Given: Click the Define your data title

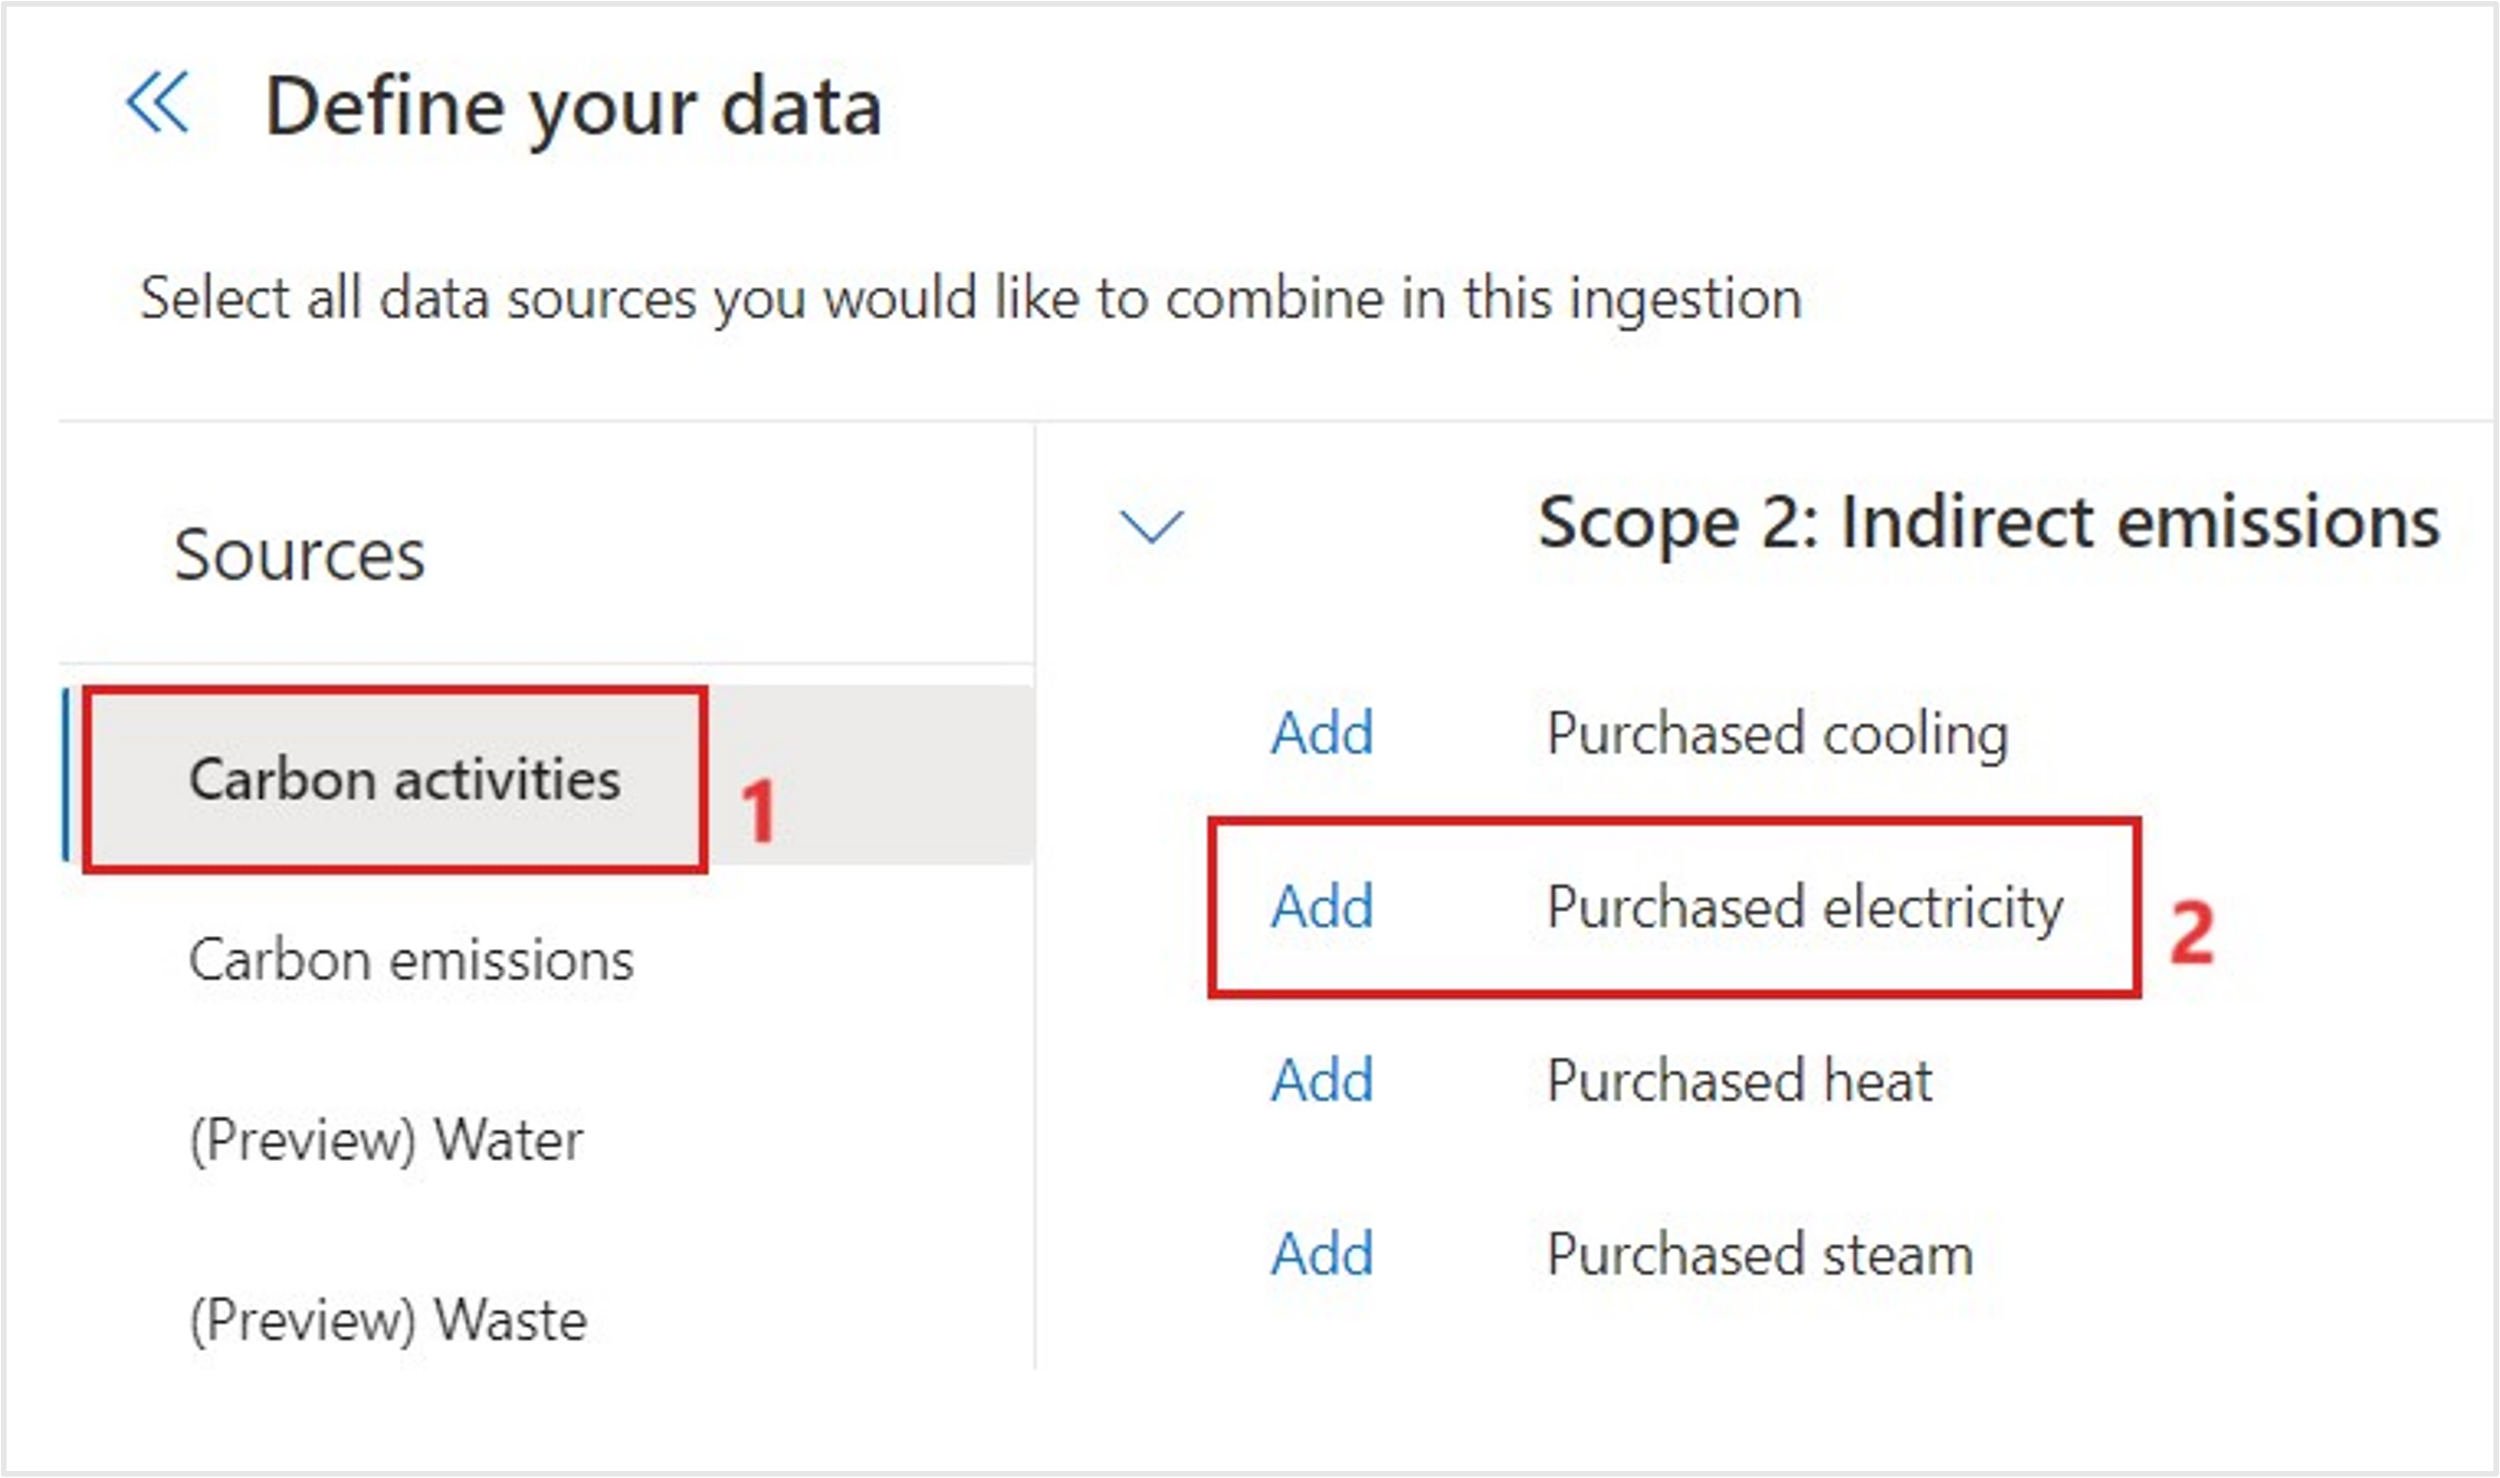Looking at the screenshot, I should pos(573,106).
